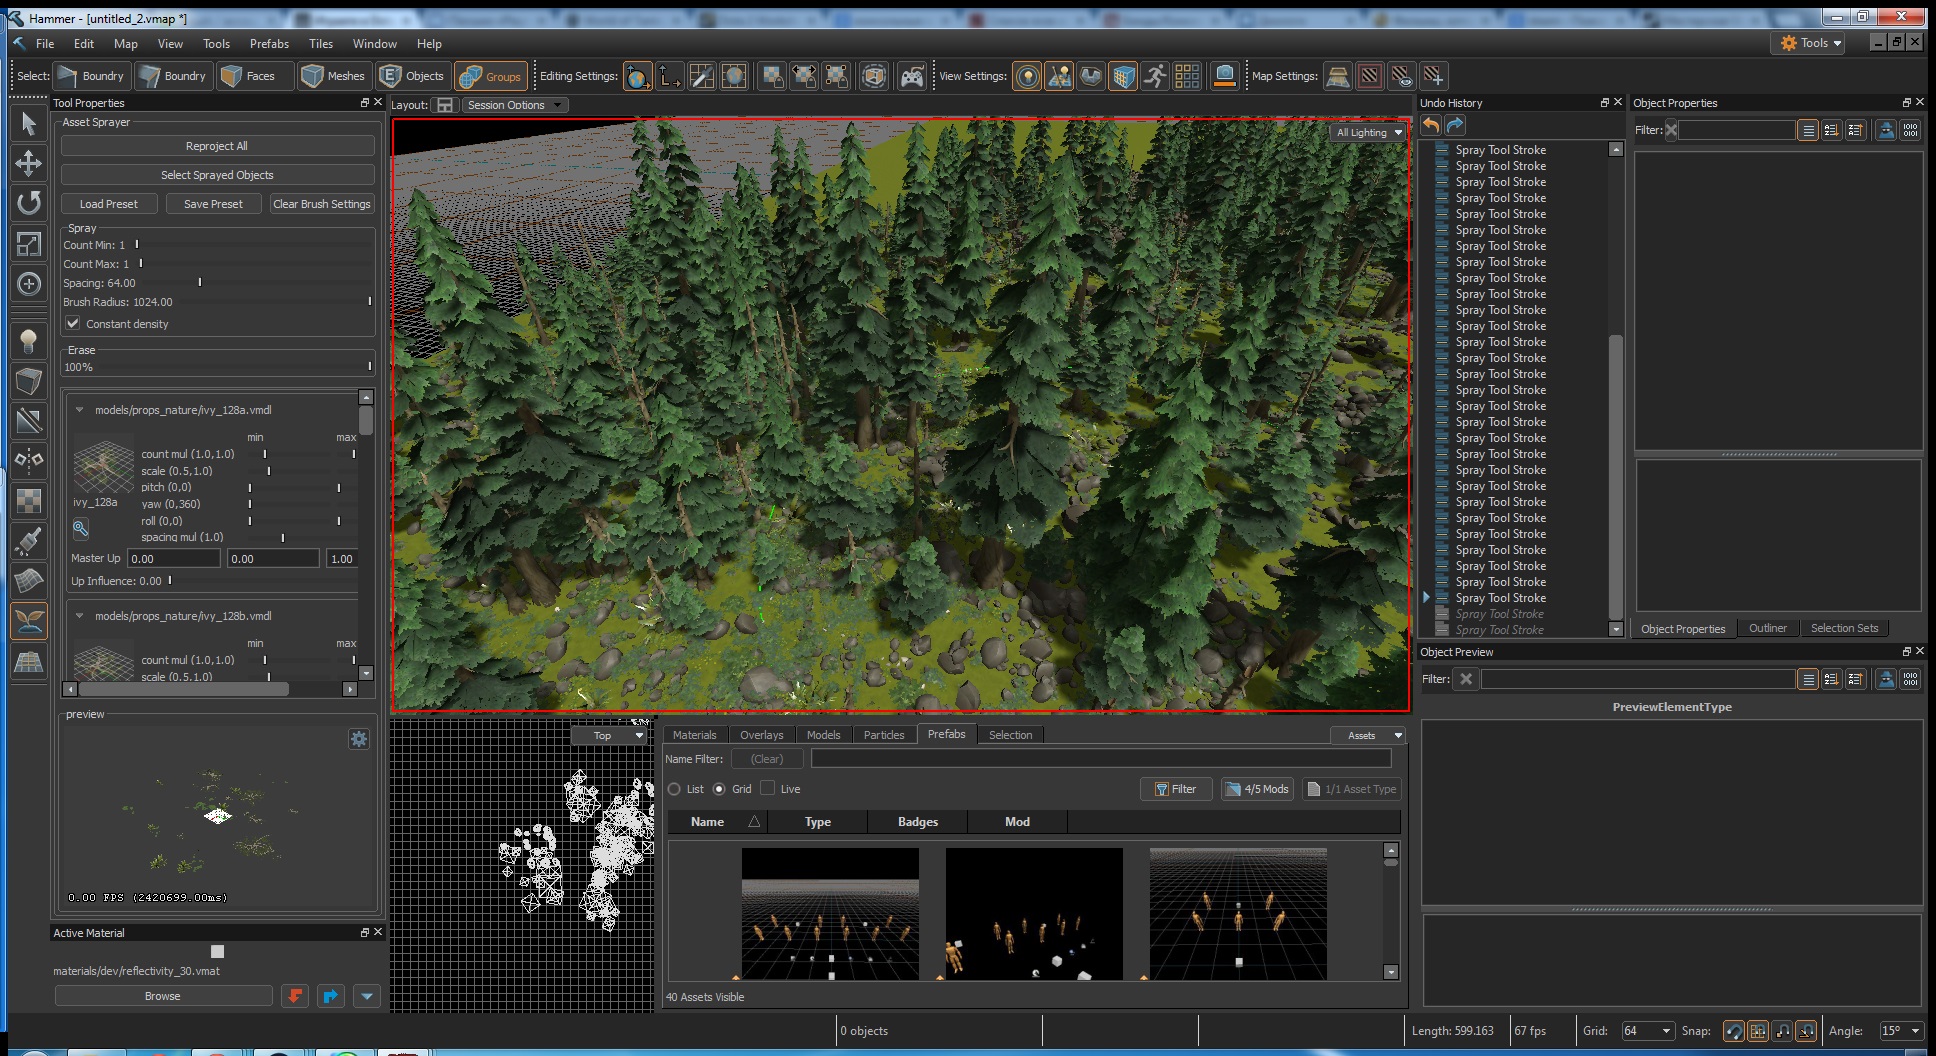Activate the Scale tool
This screenshot has width=1936, height=1056.
29,243
